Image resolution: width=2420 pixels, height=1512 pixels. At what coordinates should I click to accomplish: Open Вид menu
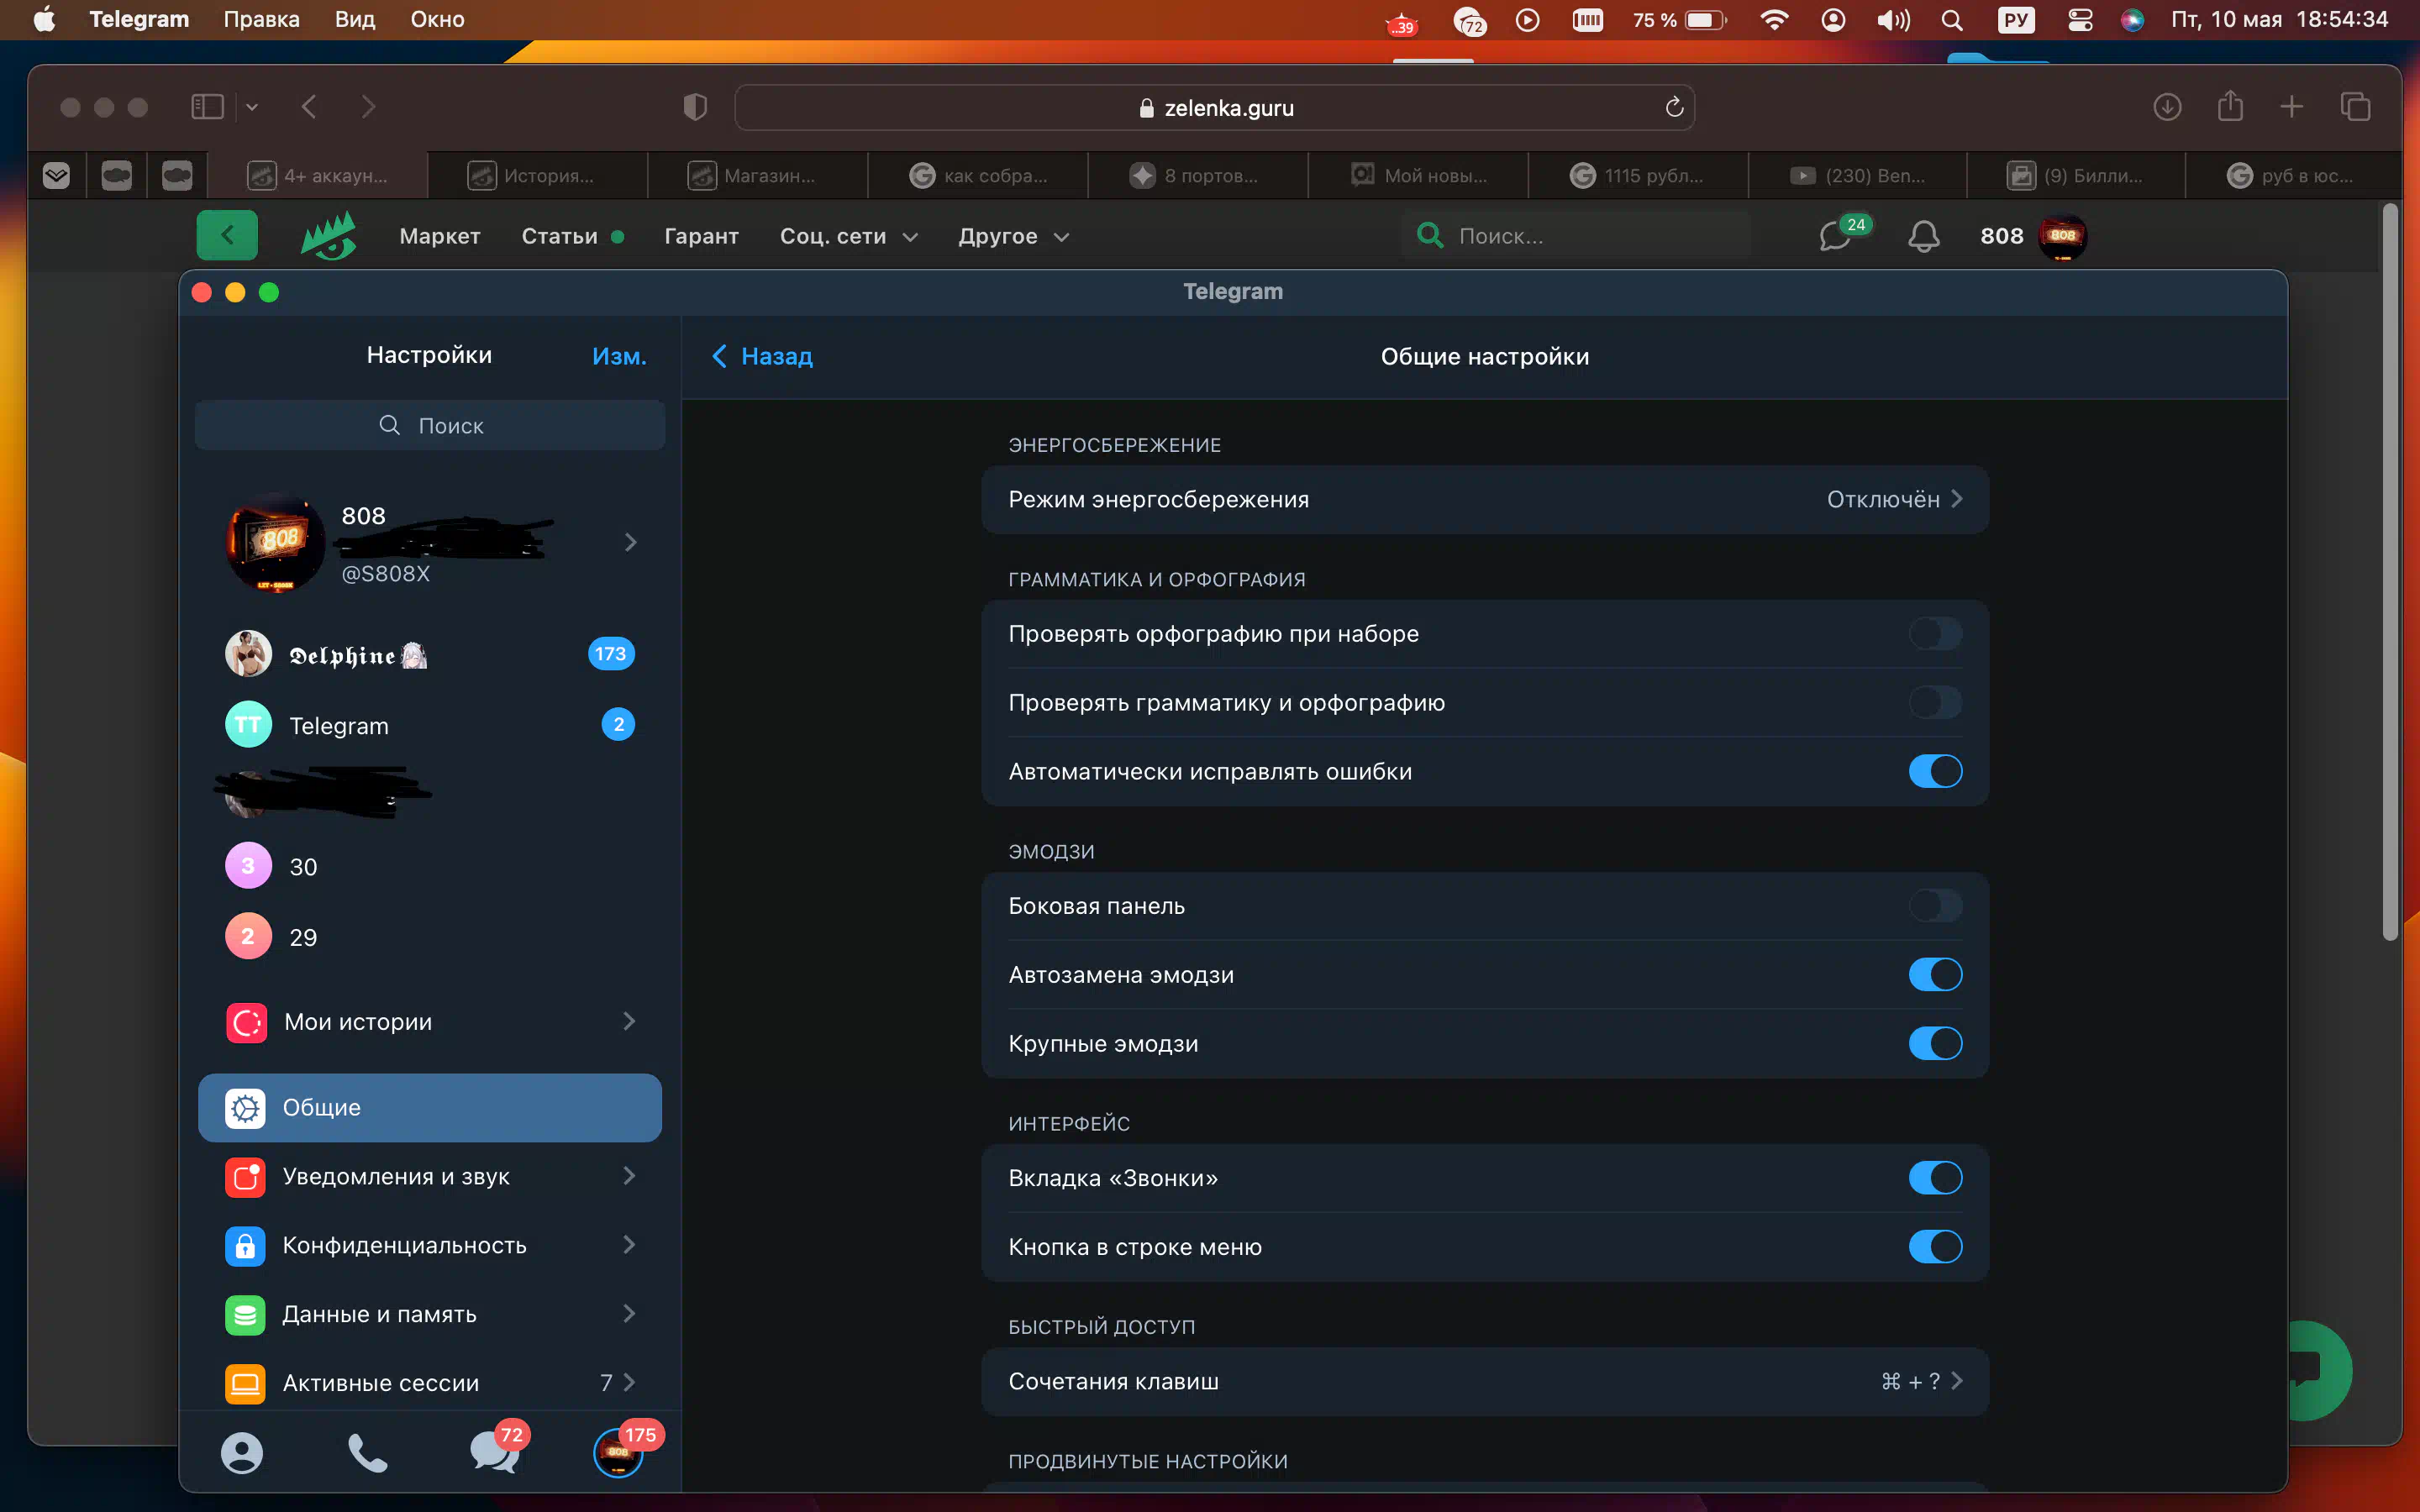pyautogui.click(x=355, y=19)
